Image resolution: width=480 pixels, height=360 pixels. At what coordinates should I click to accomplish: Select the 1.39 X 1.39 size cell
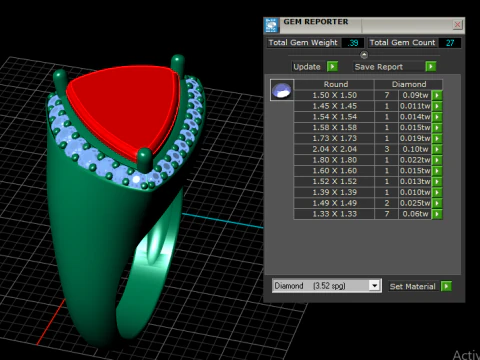[334, 192]
